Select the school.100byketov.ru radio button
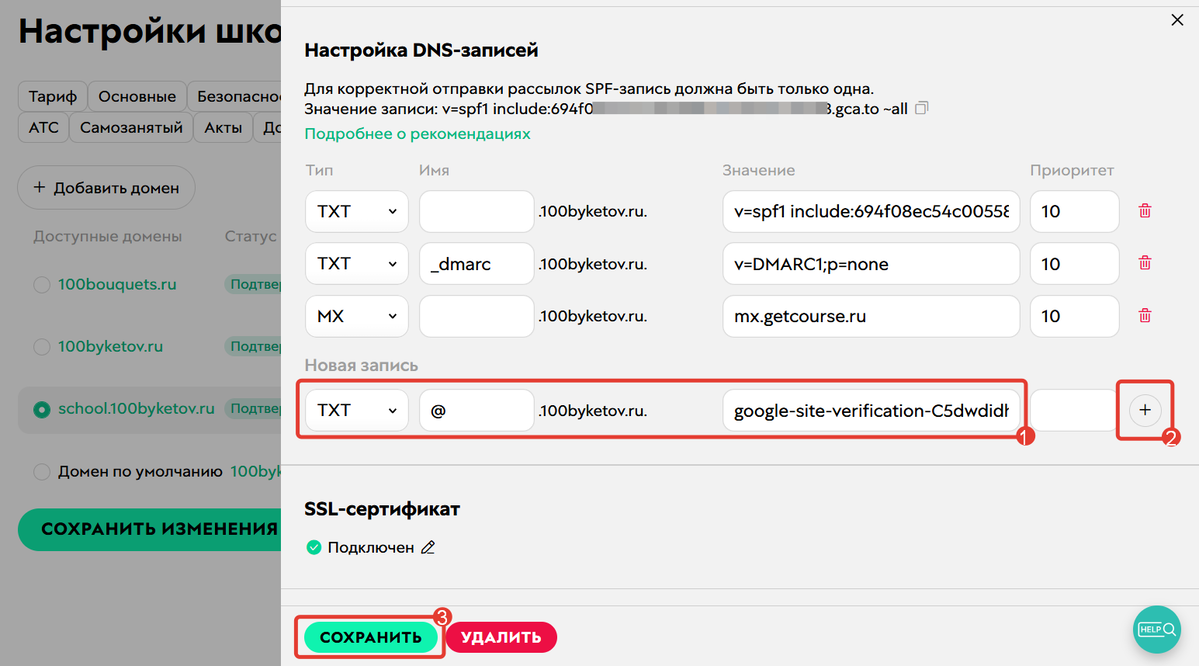 tap(41, 409)
